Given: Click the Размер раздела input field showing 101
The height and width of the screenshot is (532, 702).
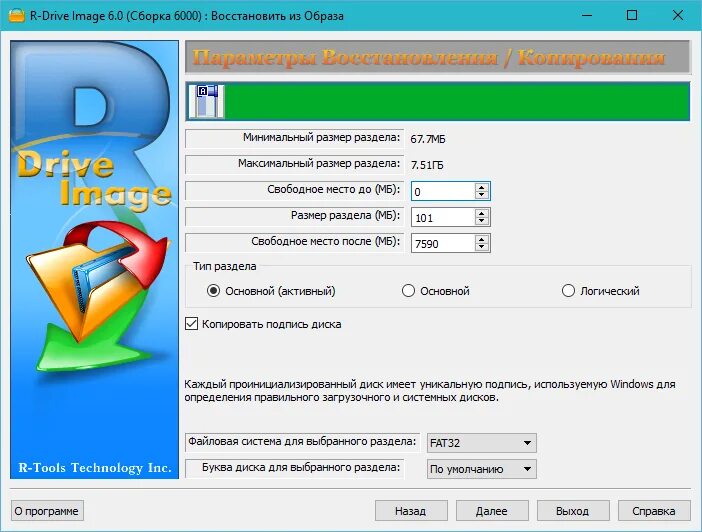Looking at the screenshot, I should (x=443, y=218).
